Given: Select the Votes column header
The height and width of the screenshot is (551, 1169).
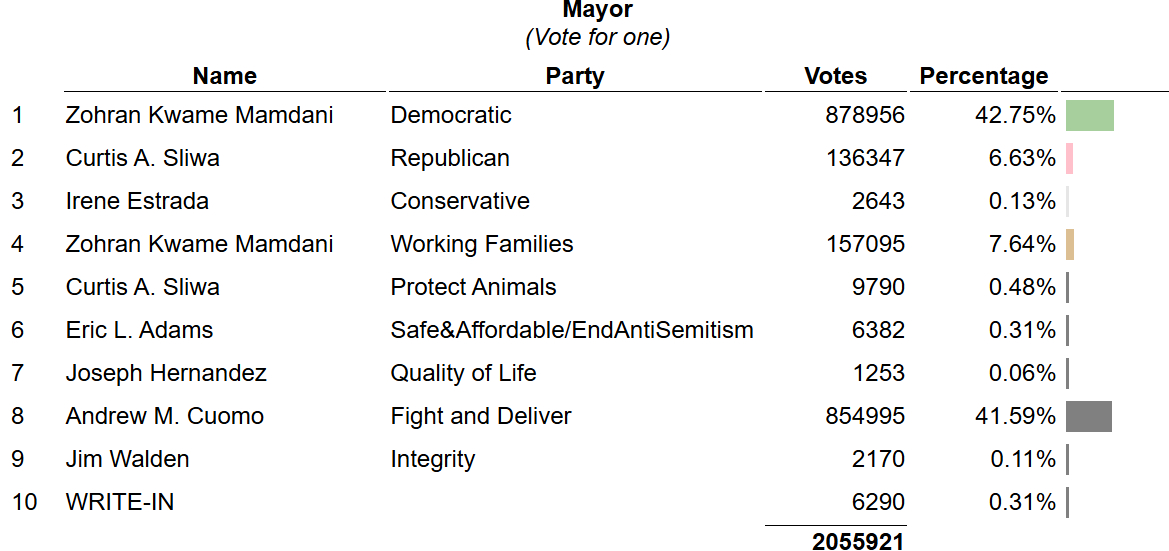Looking at the screenshot, I should tap(835, 76).
